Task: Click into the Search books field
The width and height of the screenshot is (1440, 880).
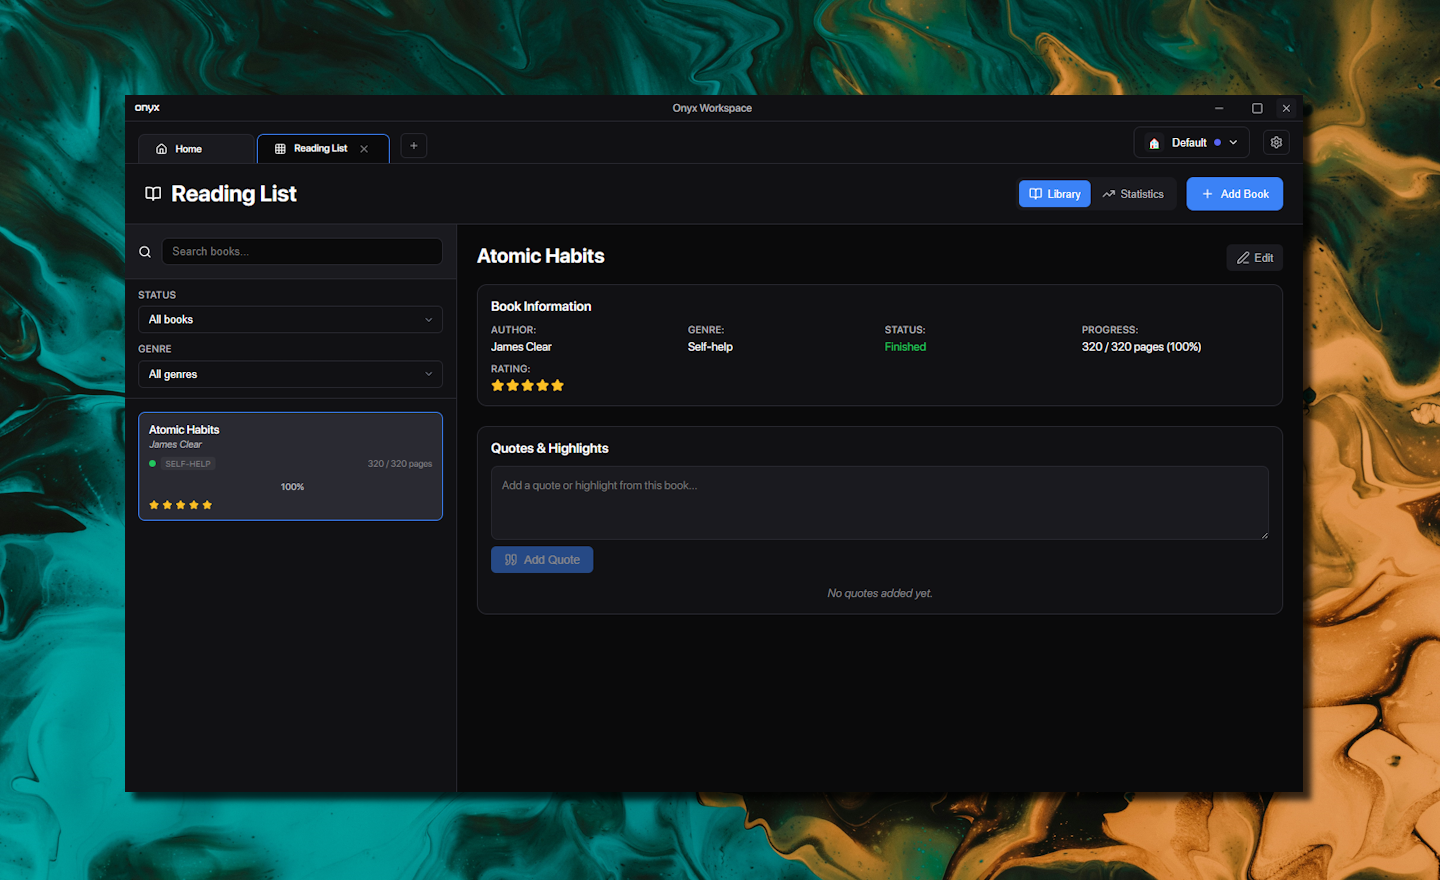Action: pyautogui.click(x=302, y=252)
